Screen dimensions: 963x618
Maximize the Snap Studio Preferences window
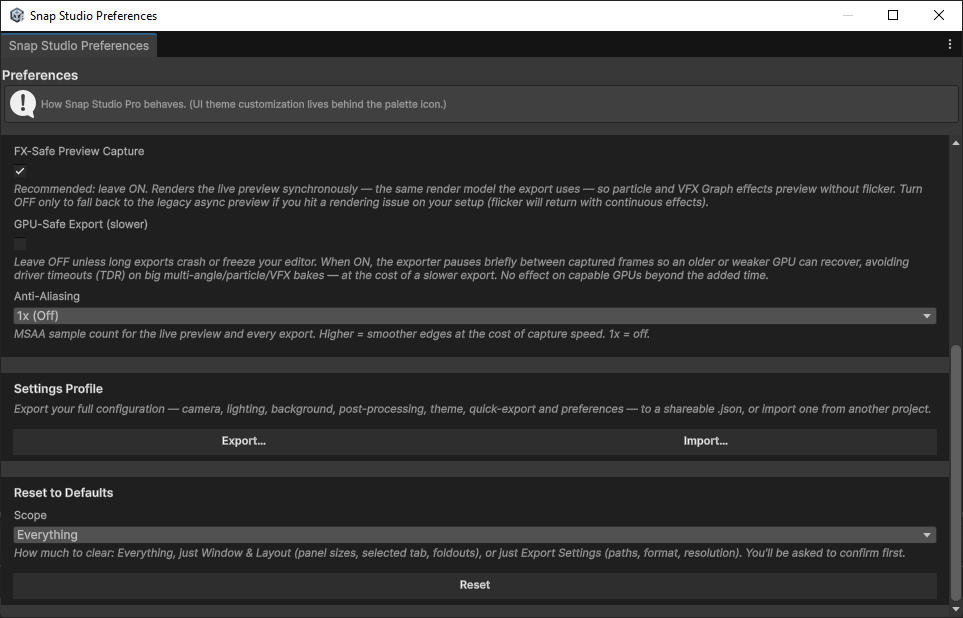893,15
